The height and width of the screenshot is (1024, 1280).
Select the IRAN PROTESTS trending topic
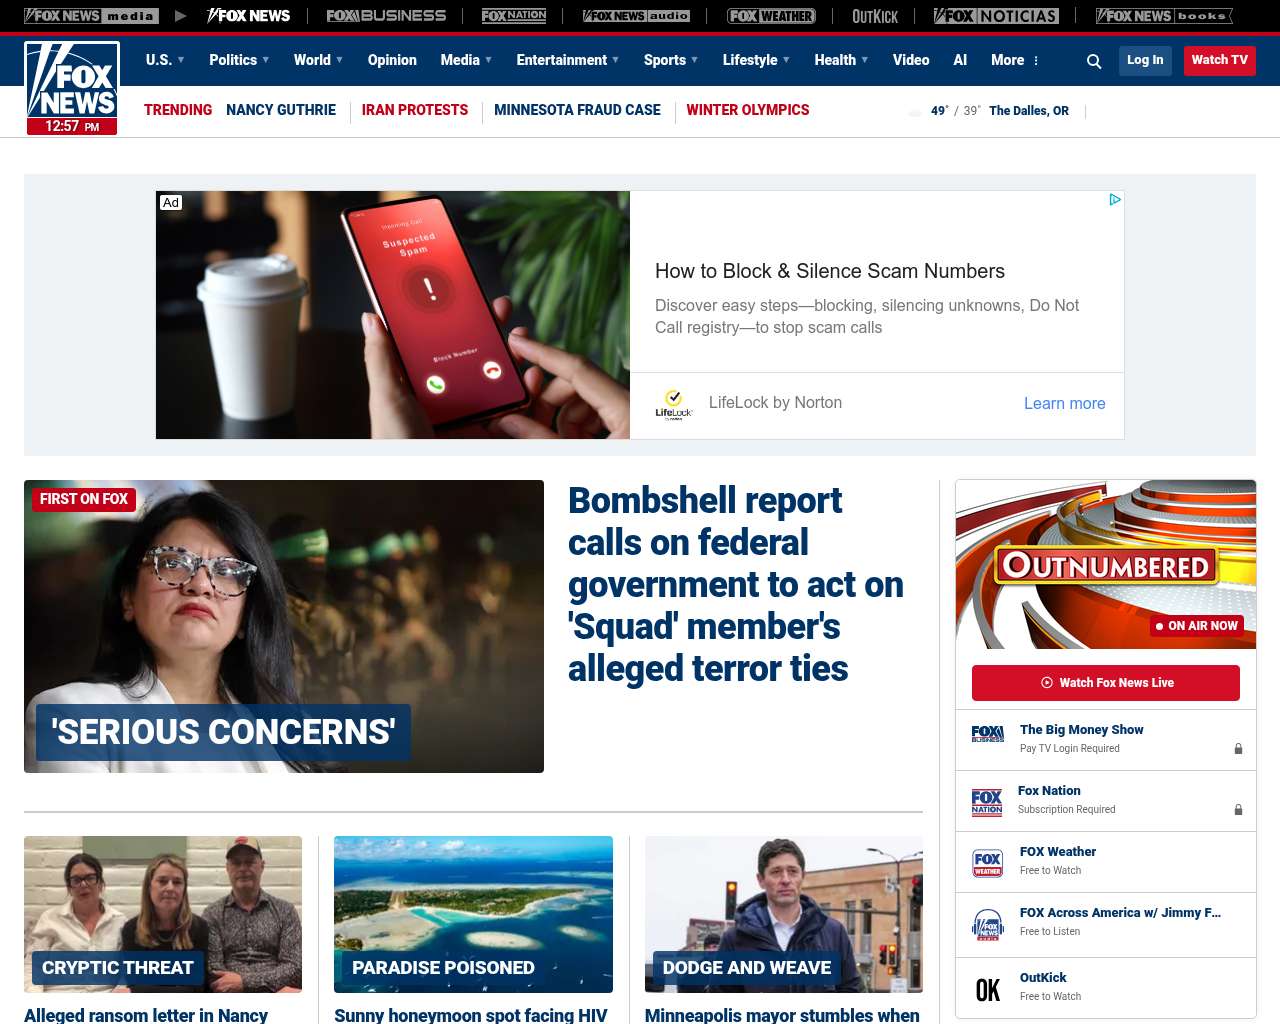tap(415, 110)
